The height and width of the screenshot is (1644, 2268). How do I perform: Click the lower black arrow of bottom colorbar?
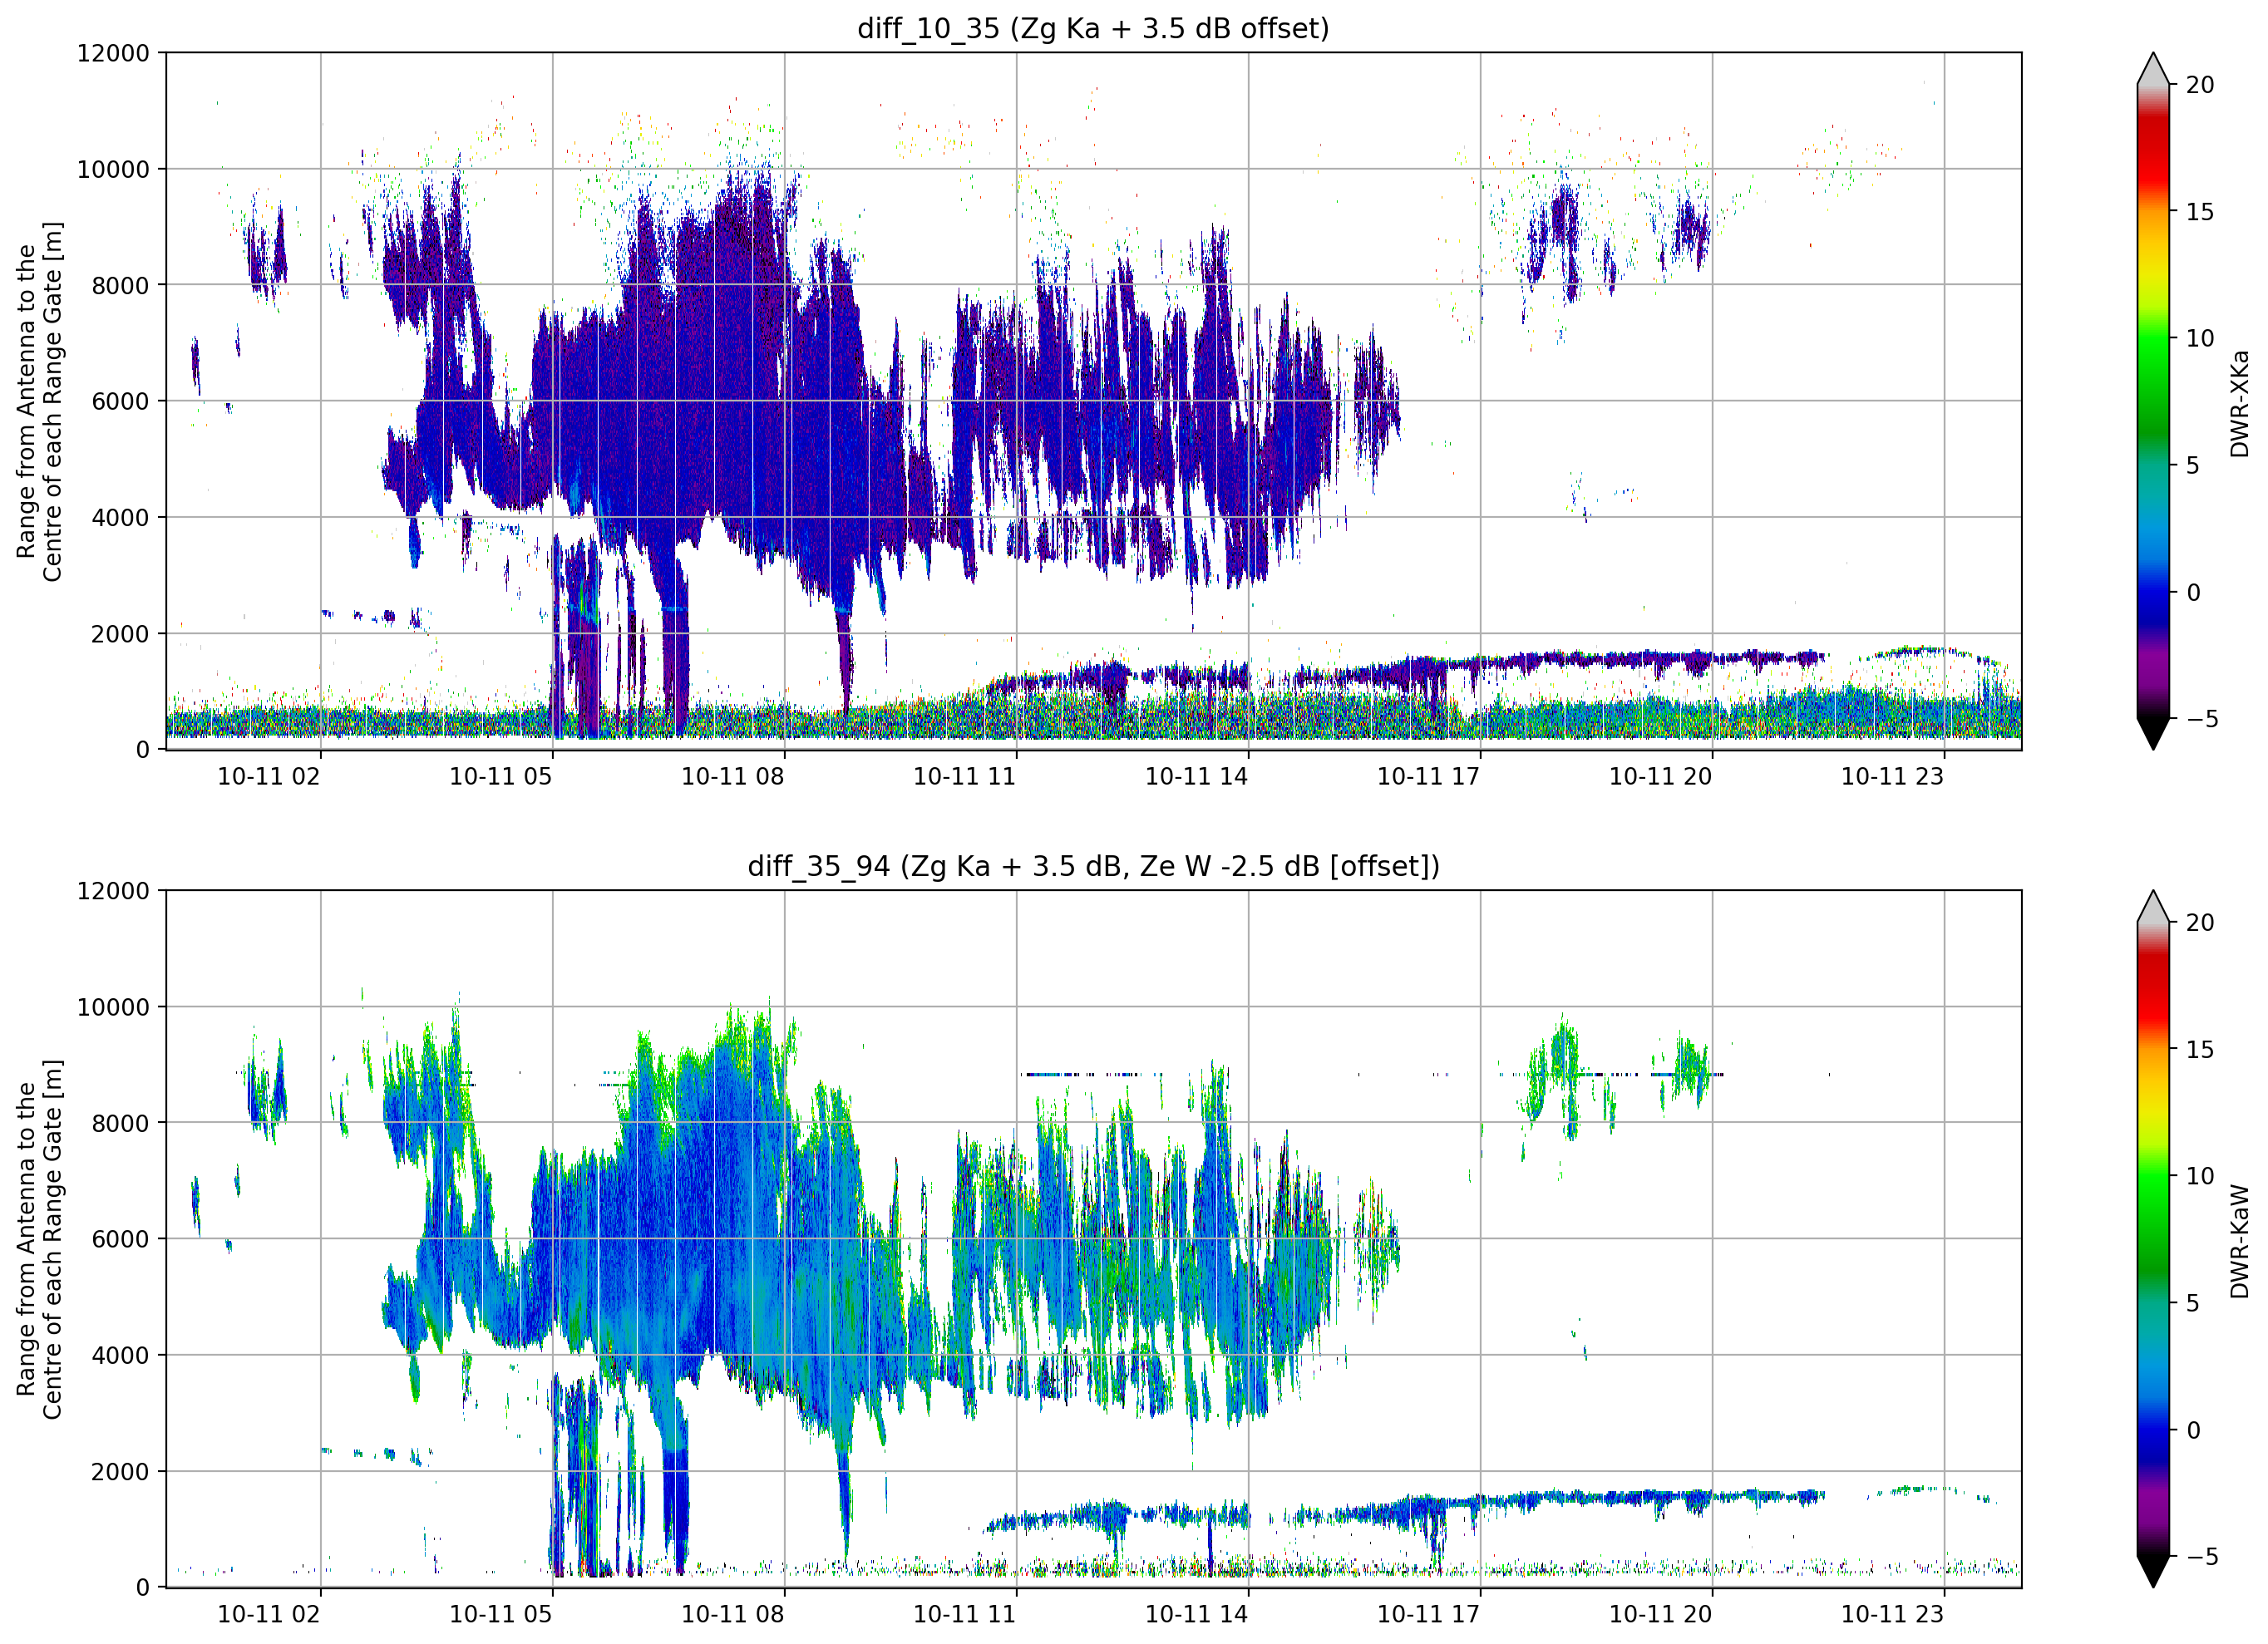coord(2153,1572)
